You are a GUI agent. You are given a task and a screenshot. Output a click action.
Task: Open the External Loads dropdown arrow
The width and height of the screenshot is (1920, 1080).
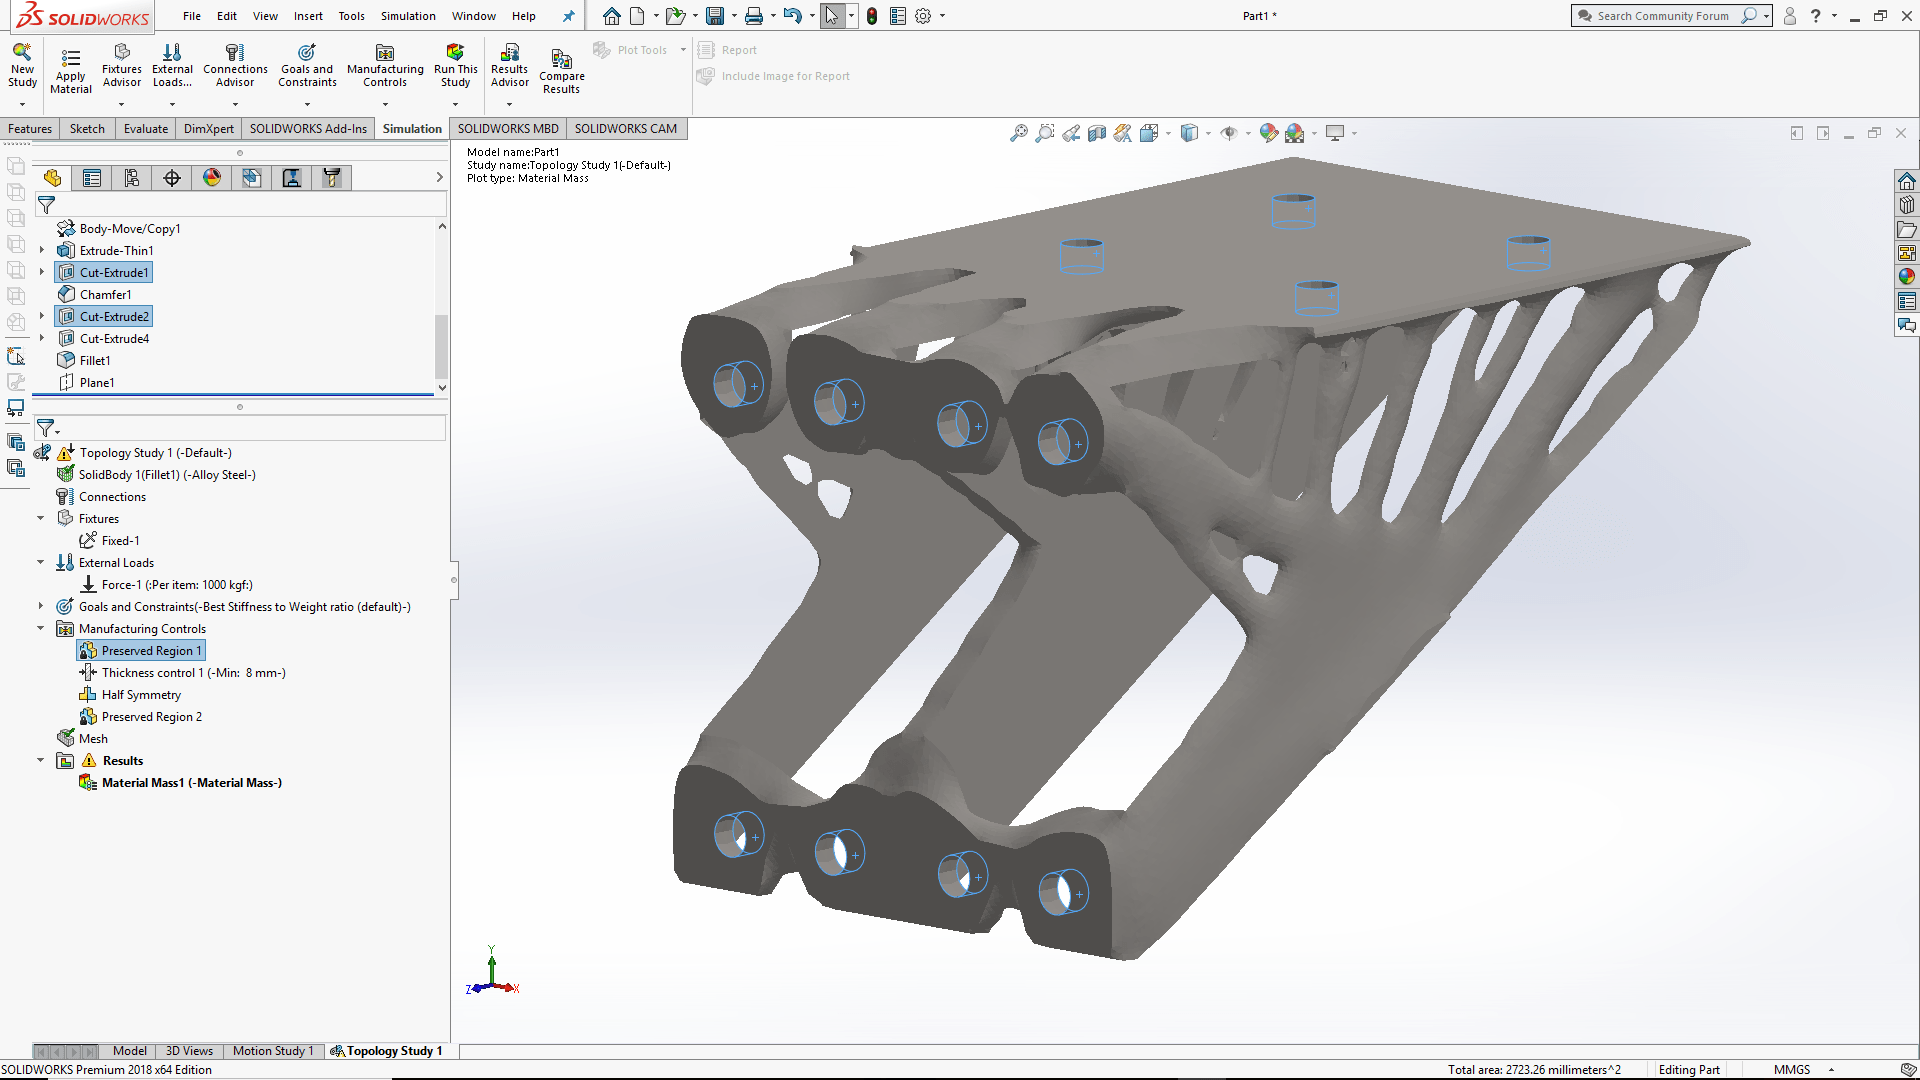click(172, 104)
